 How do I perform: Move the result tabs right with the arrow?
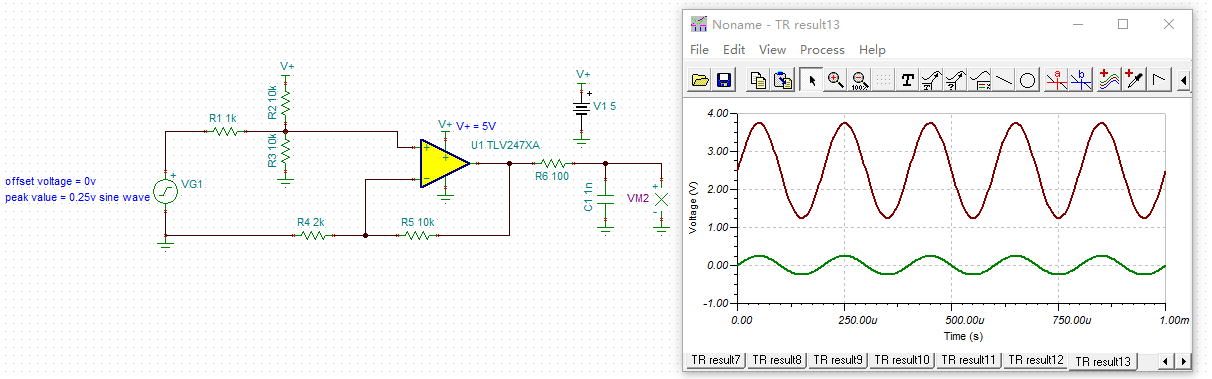[1183, 360]
